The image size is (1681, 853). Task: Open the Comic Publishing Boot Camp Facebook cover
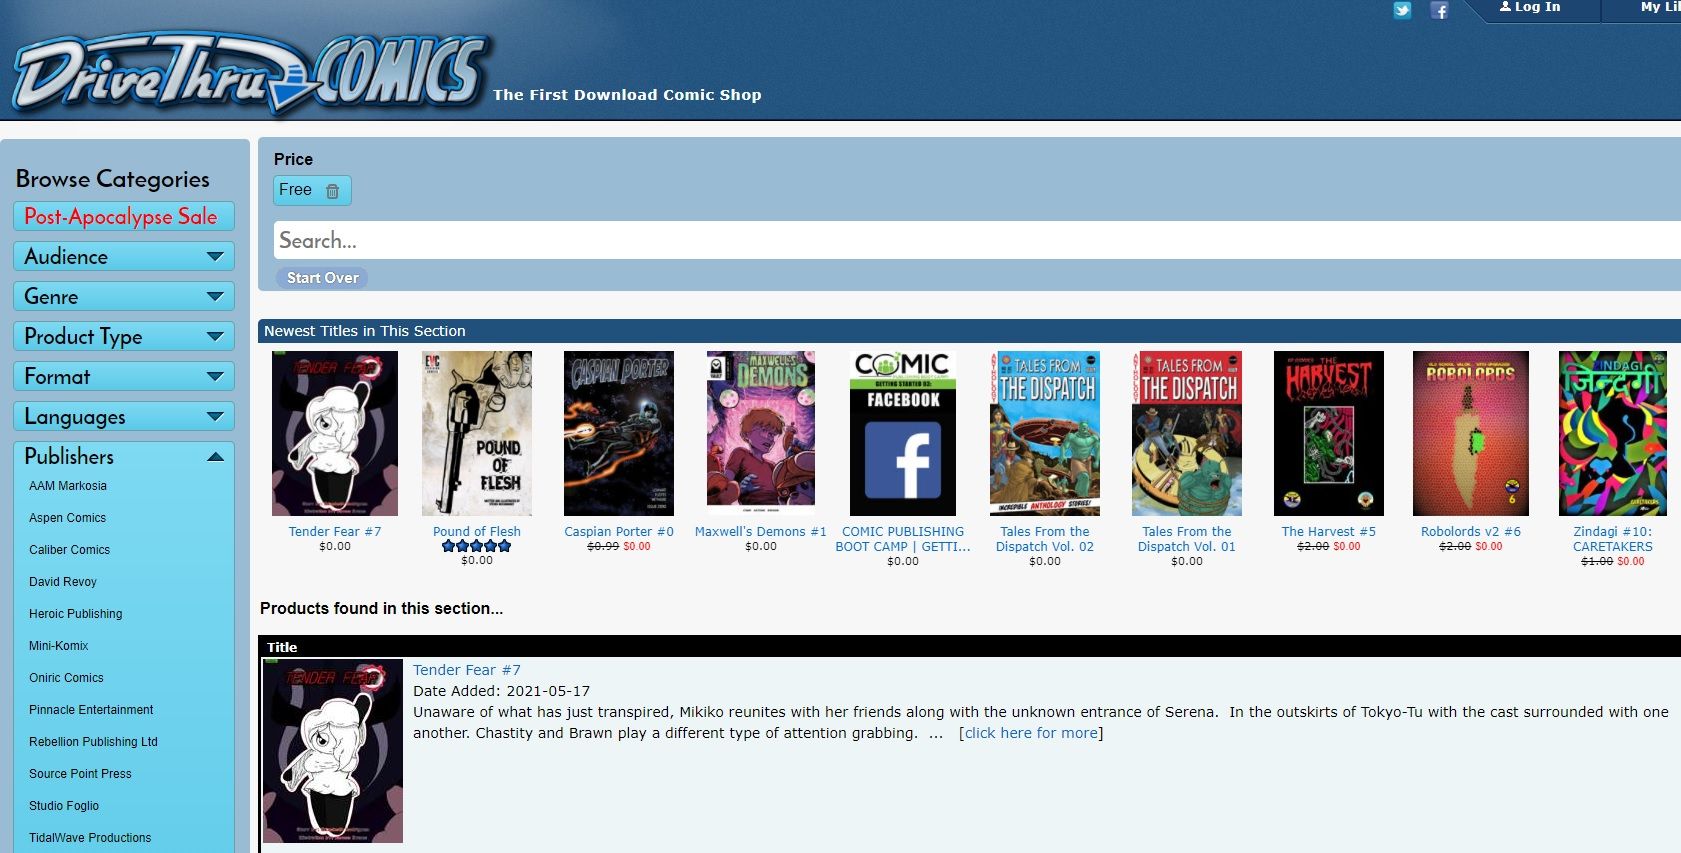pyautogui.click(x=903, y=433)
